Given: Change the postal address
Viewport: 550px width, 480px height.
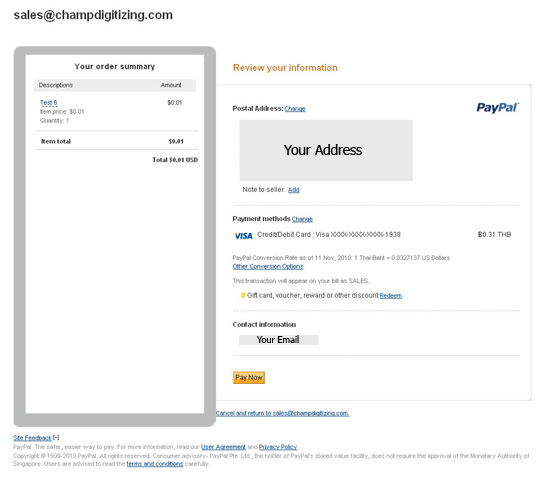Looking at the screenshot, I should click(x=295, y=109).
